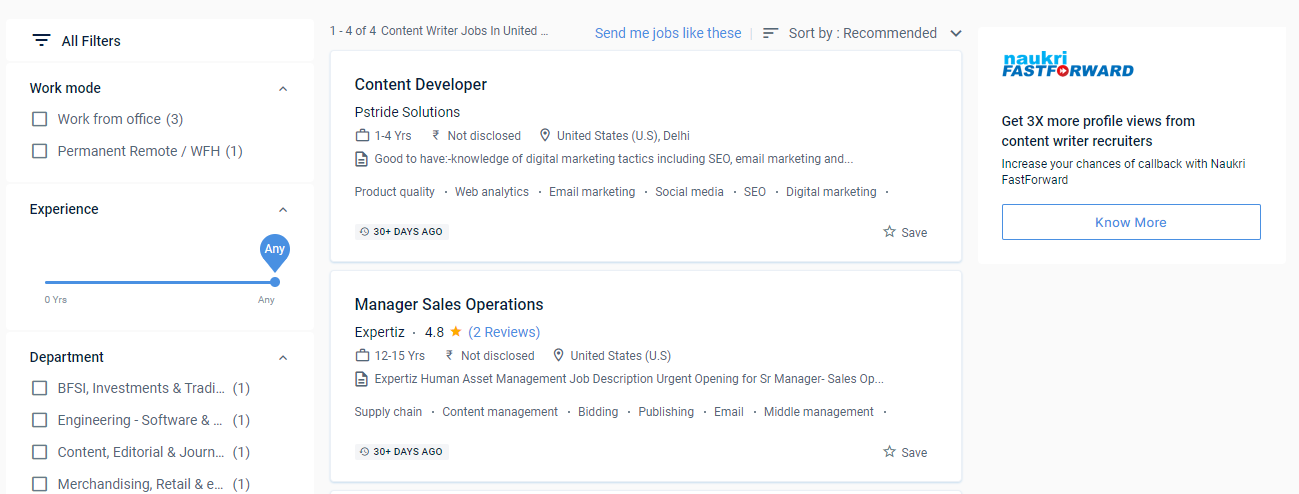Open the All Filters icon

[x=41, y=41]
